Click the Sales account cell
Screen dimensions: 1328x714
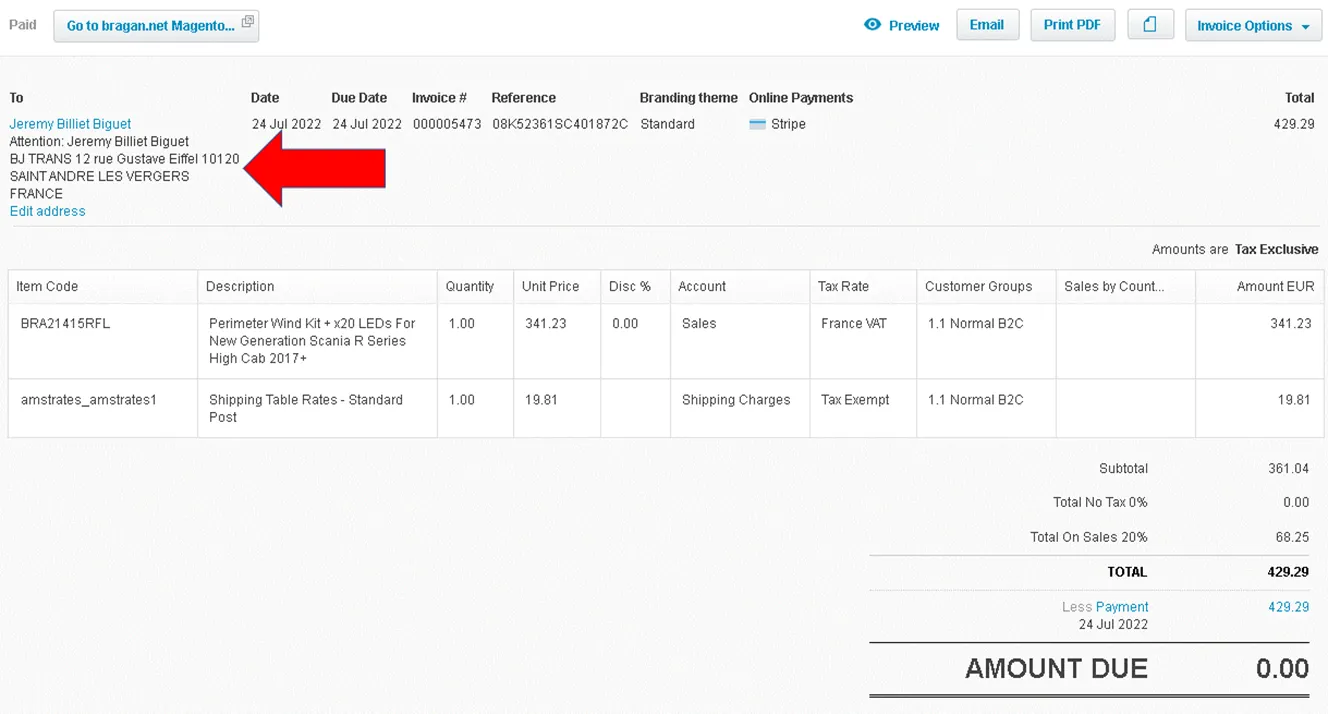[x=740, y=341]
